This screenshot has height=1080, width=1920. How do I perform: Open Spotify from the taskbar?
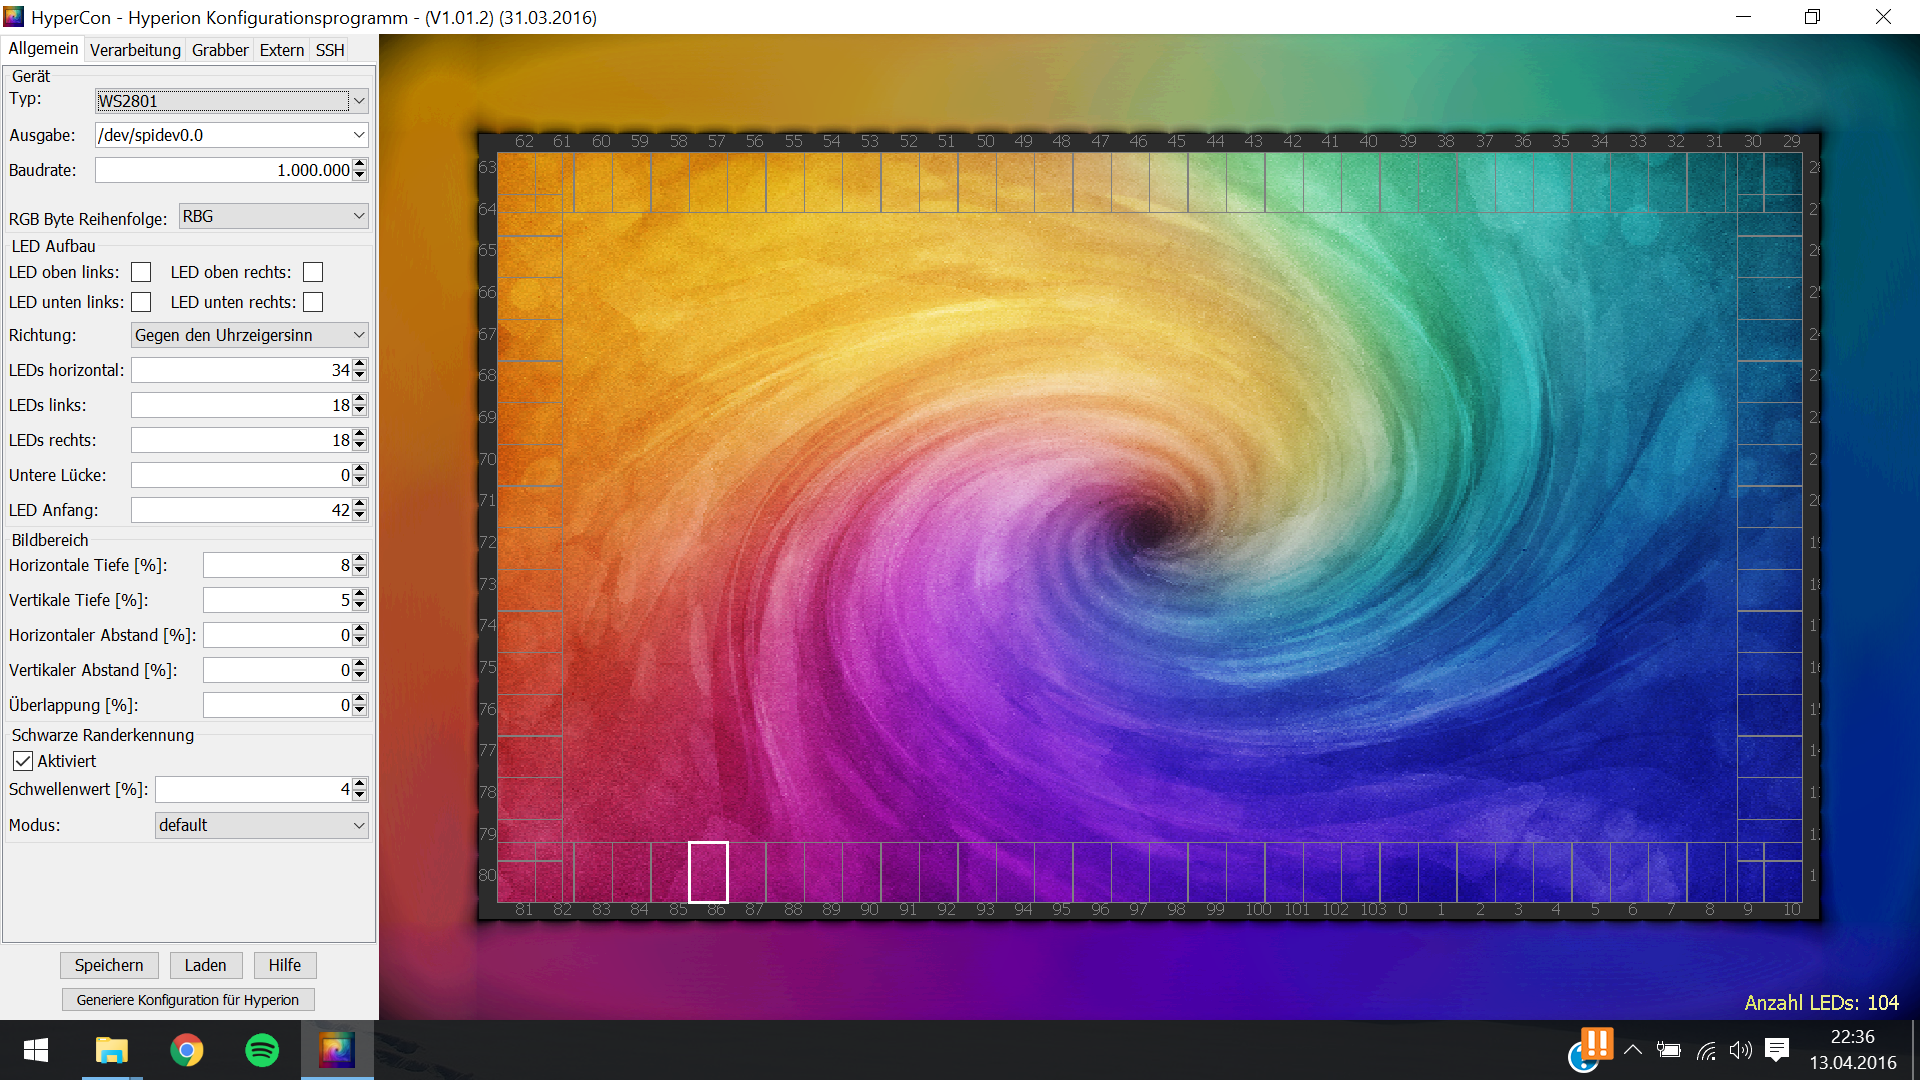point(262,1050)
